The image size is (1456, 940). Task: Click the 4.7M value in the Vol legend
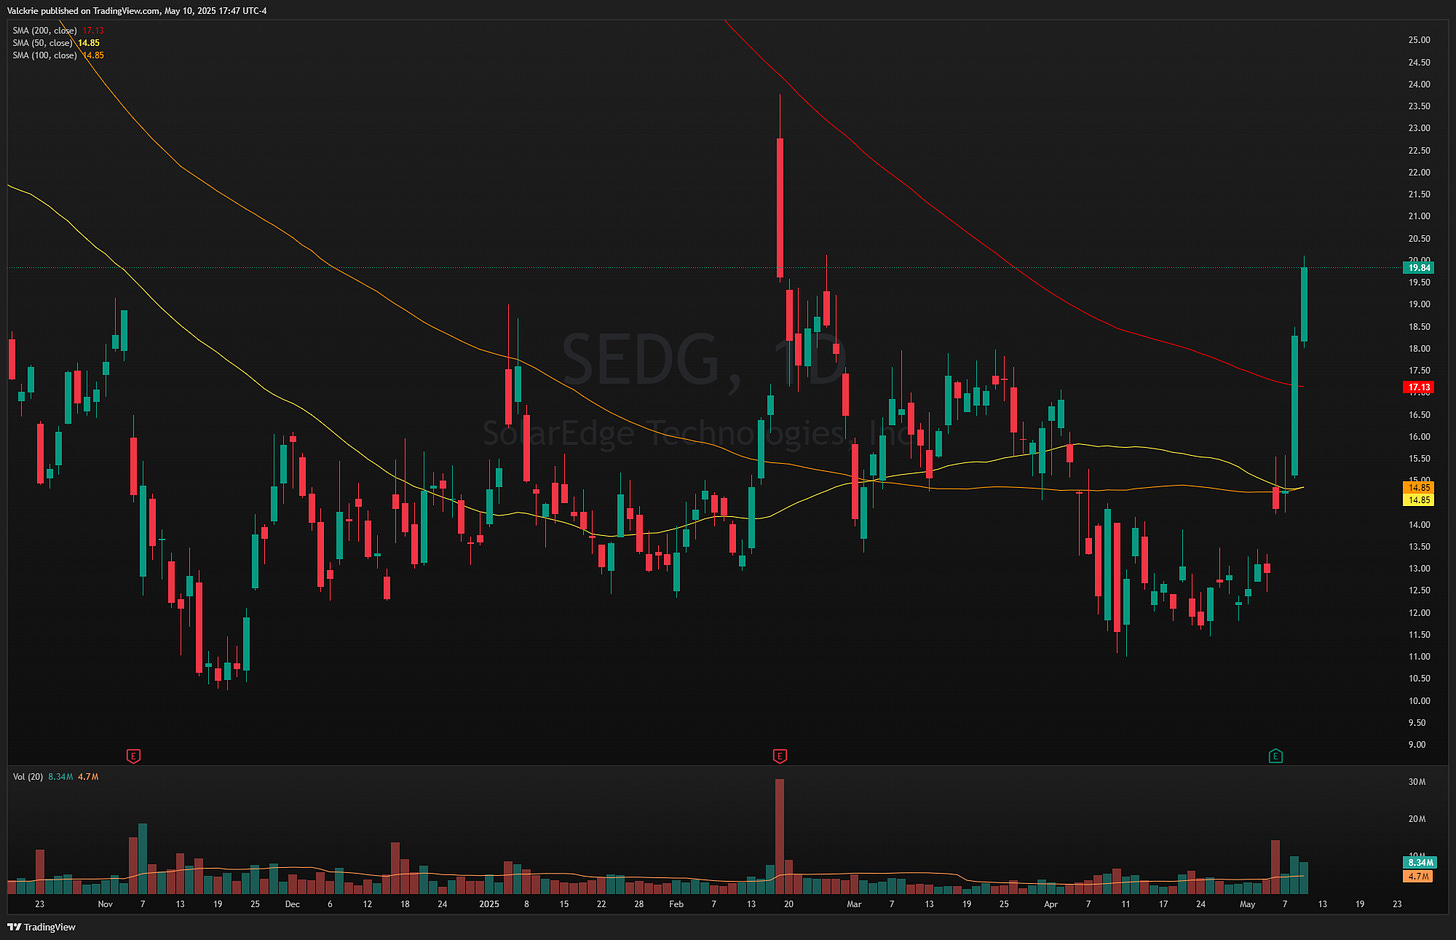click(x=88, y=777)
